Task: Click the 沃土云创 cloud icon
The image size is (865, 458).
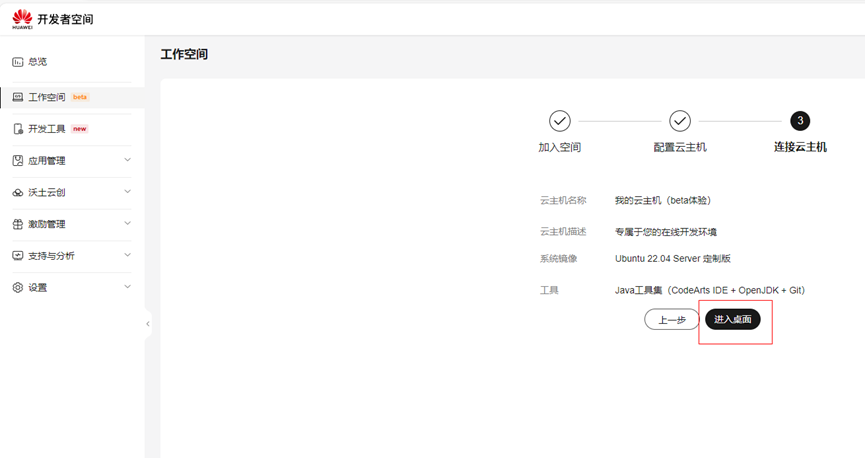Action: tap(18, 193)
